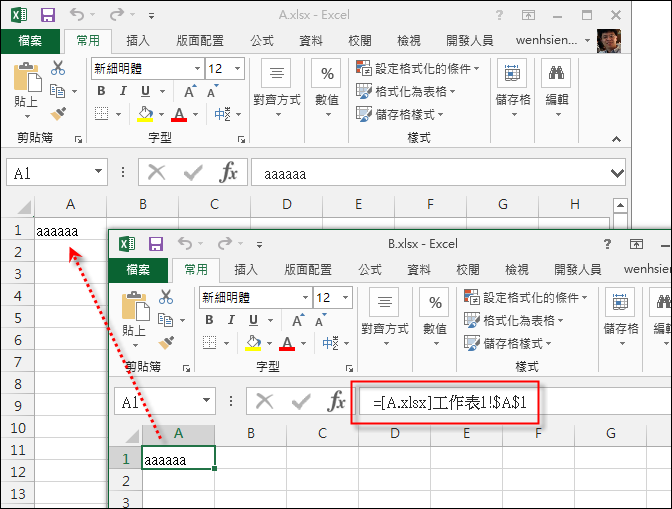Click scroll up arrow in A.xlsx
The image size is (672, 509).
[x=620, y=206]
